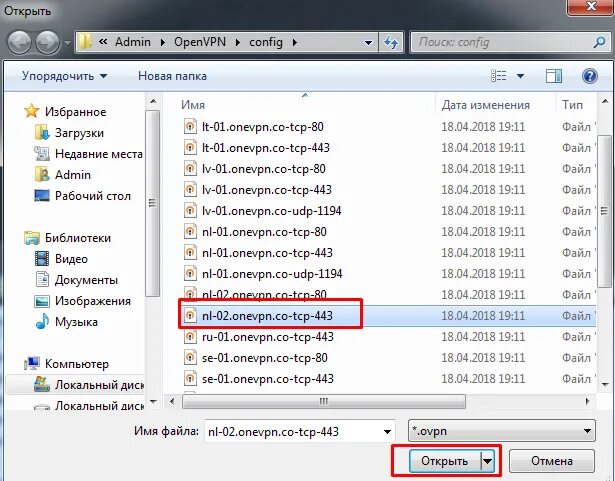Click the Отмена button
Screen dimensions: 615x481
tap(551, 461)
